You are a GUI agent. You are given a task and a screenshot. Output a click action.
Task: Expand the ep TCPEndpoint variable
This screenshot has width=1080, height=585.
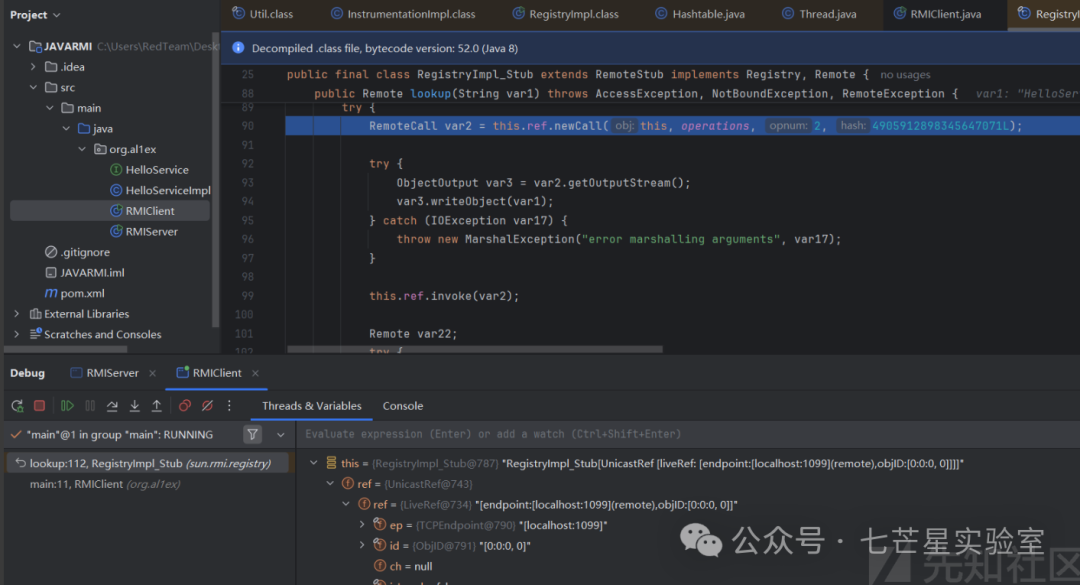(x=363, y=525)
